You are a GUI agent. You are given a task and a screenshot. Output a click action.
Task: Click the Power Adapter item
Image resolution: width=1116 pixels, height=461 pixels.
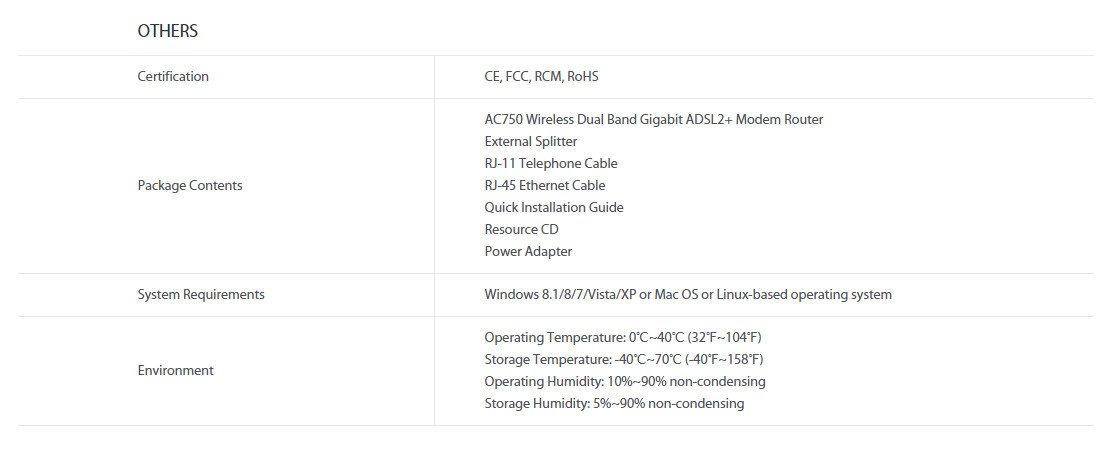[528, 251]
